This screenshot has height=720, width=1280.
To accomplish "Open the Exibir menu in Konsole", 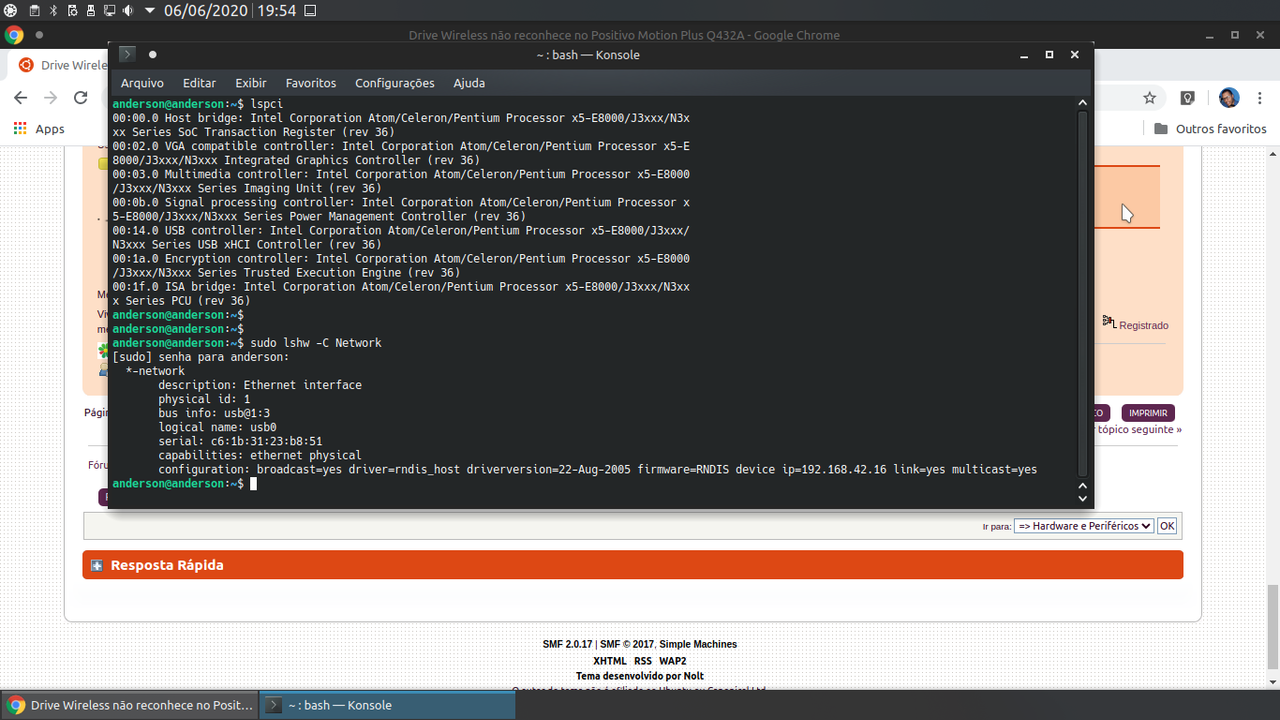I will pos(251,83).
